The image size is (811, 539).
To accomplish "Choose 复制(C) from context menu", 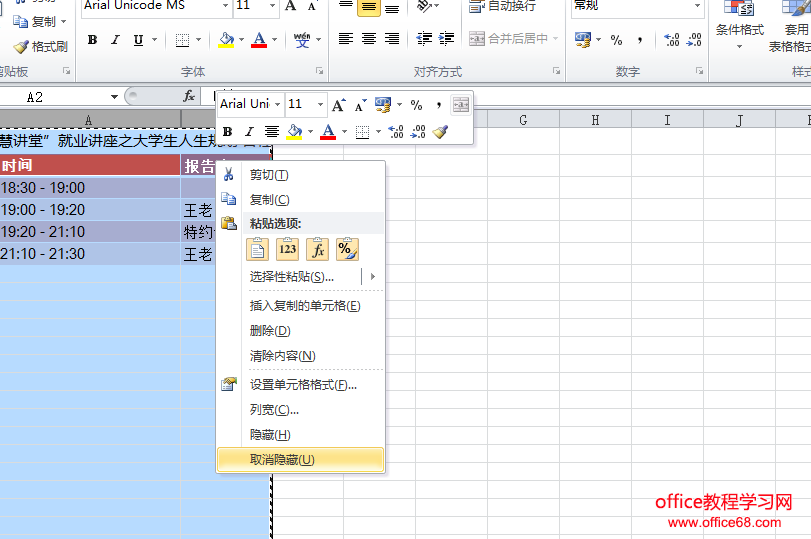I will (301, 200).
